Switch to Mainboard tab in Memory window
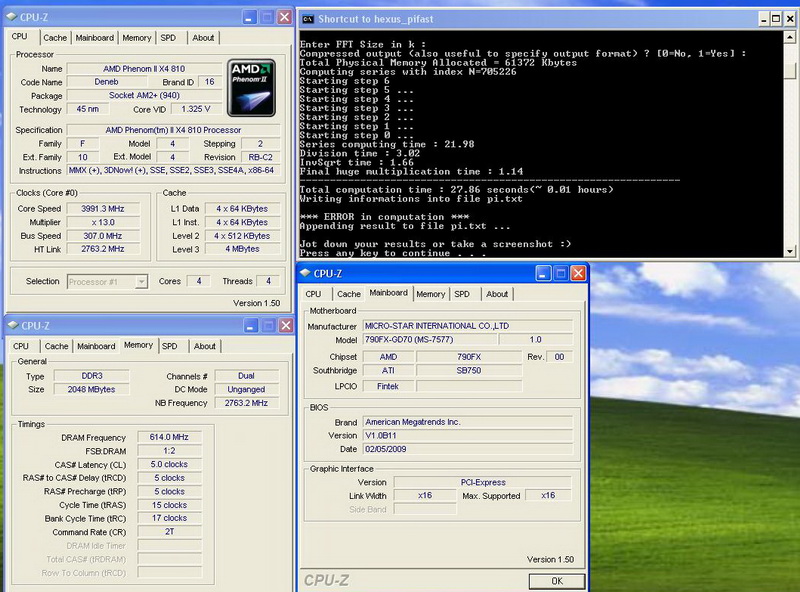This screenshot has height=592, width=800. (96, 346)
